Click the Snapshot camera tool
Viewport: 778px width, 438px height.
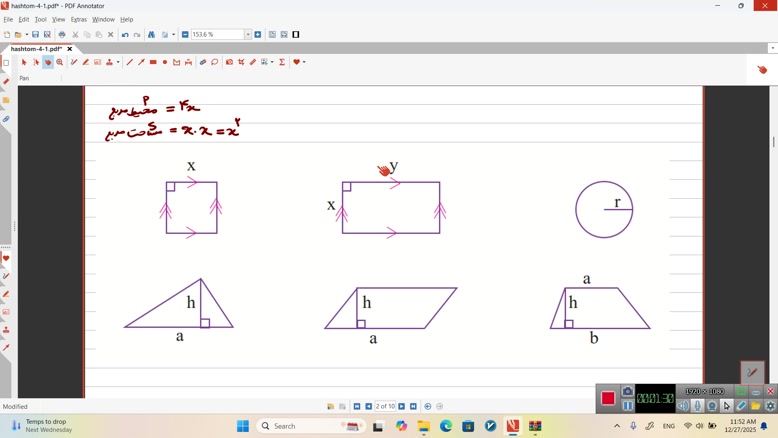pyautogui.click(x=229, y=62)
